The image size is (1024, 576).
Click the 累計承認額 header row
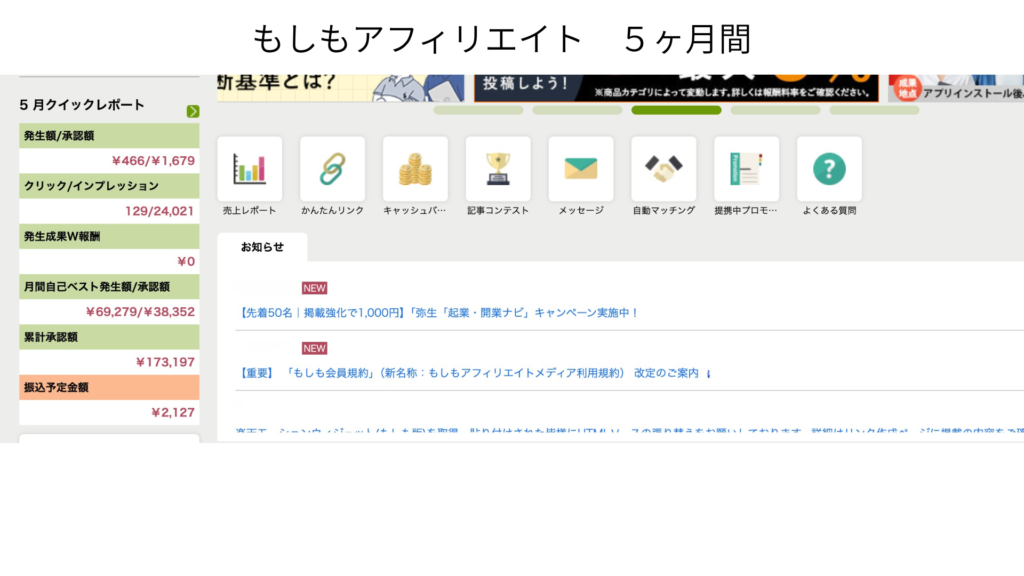[x=109, y=337]
